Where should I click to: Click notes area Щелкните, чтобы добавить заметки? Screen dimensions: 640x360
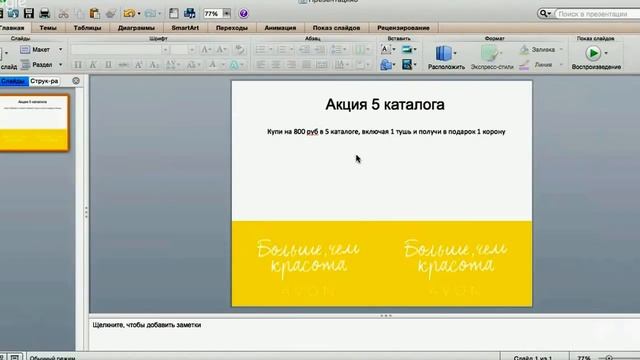point(147,325)
